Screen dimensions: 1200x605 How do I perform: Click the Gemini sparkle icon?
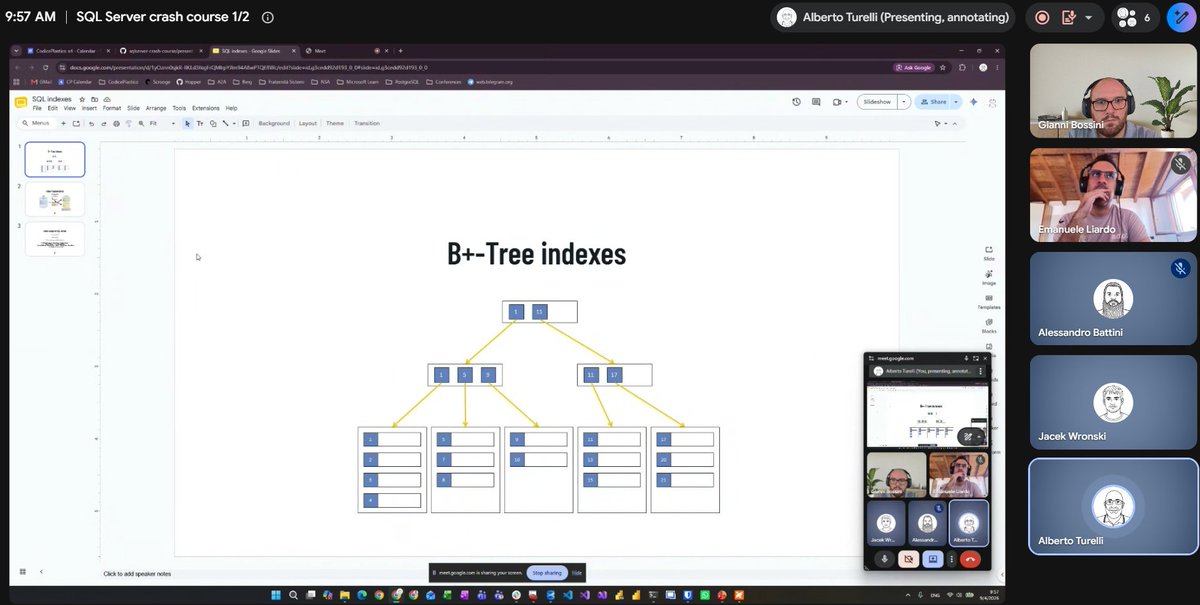tap(972, 102)
